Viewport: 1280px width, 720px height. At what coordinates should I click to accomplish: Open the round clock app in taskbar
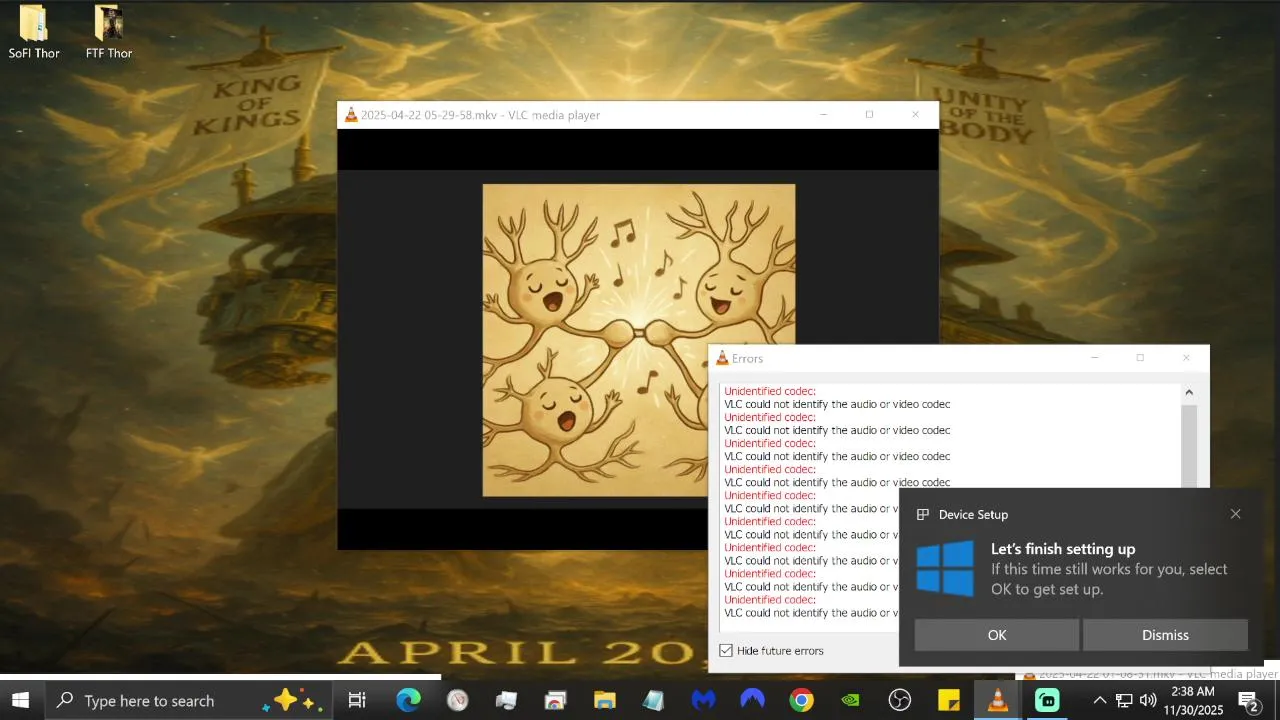[457, 701]
